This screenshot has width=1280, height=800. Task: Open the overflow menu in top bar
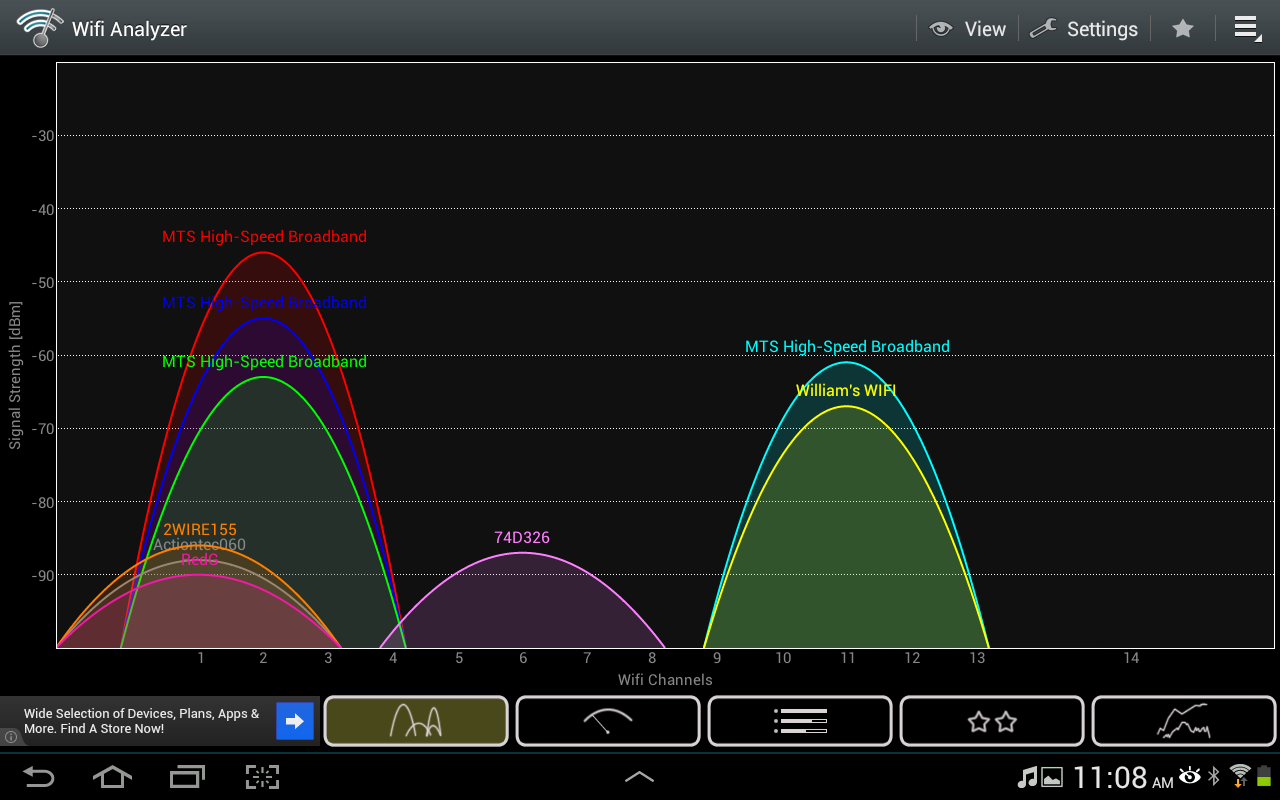pyautogui.click(x=1246, y=28)
